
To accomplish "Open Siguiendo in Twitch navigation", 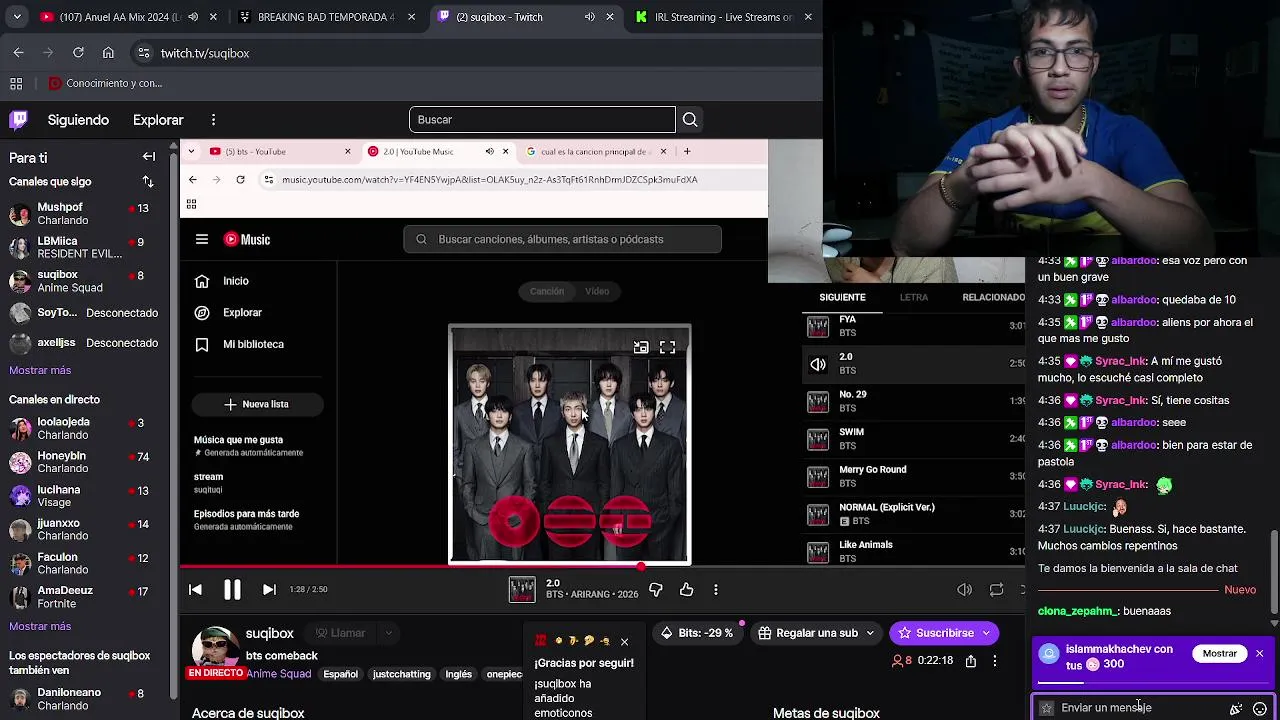I will coord(78,120).
